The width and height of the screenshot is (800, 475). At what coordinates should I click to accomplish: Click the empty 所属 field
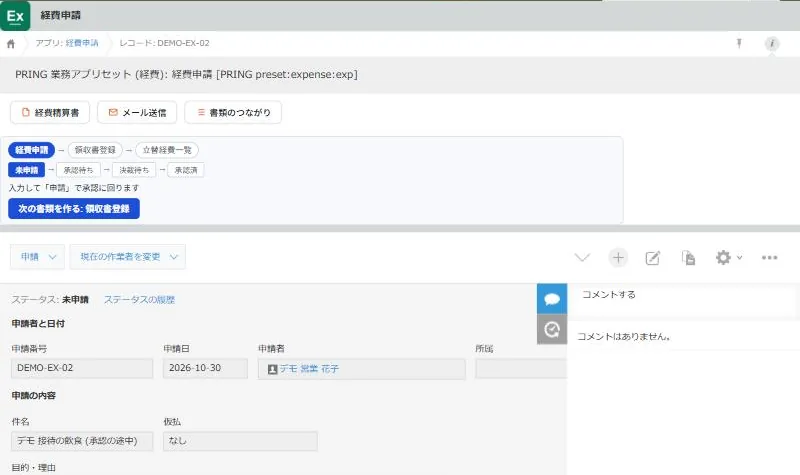[521, 368]
